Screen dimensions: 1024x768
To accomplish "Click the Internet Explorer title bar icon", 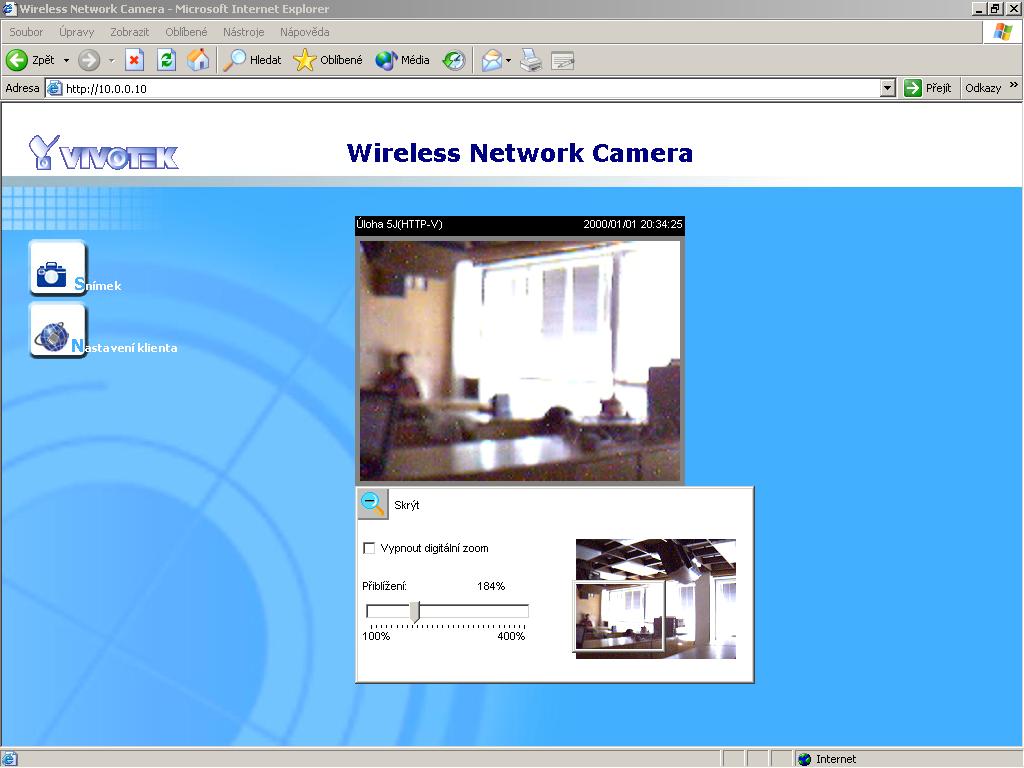I will (x=8, y=8).
